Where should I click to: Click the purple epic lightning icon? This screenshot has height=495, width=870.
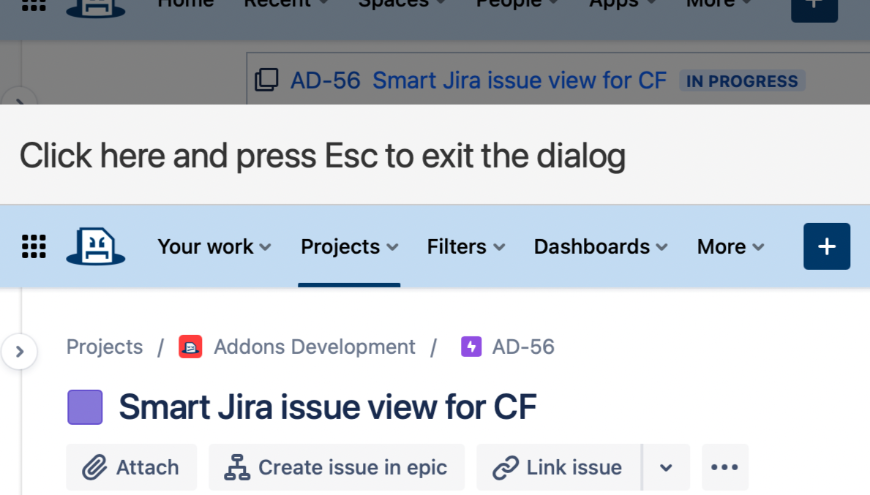[471, 347]
